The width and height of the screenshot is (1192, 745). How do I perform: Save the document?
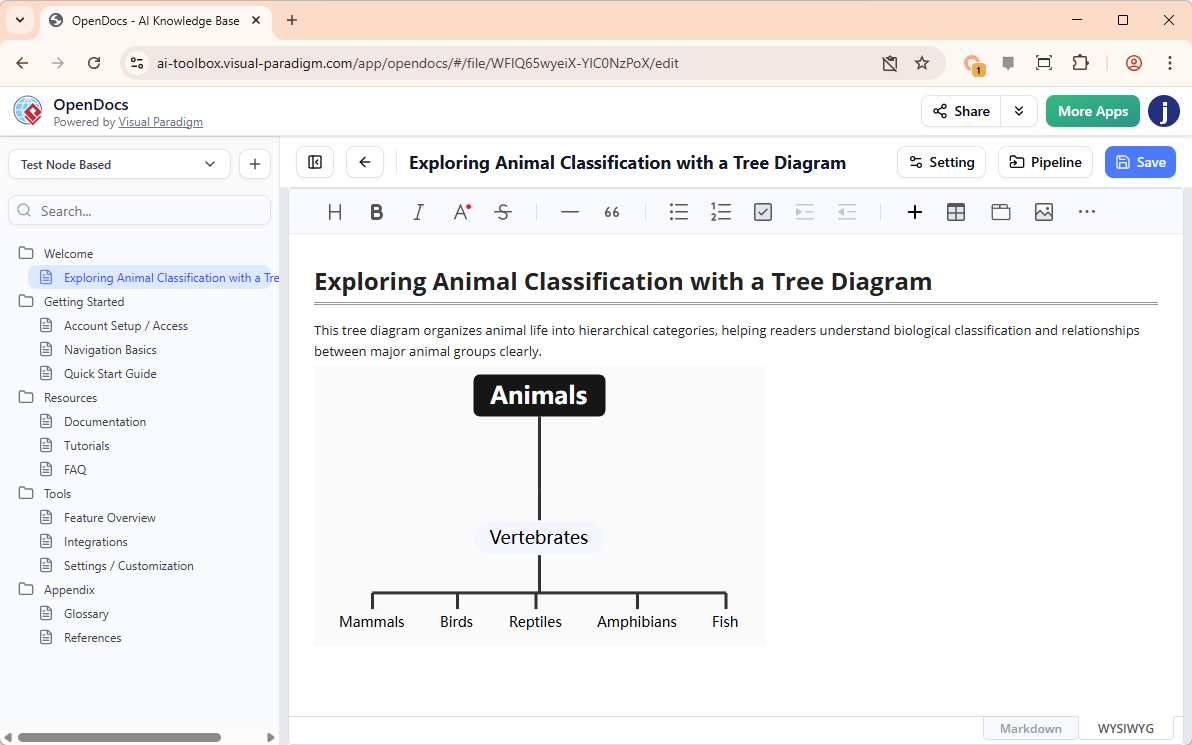pos(1140,162)
